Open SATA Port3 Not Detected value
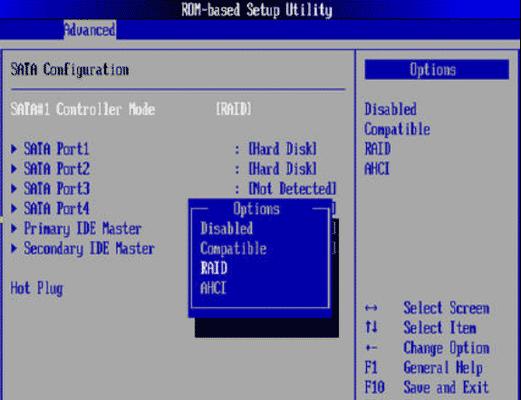The image size is (521, 400). pyautogui.click(x=292, y=189)
